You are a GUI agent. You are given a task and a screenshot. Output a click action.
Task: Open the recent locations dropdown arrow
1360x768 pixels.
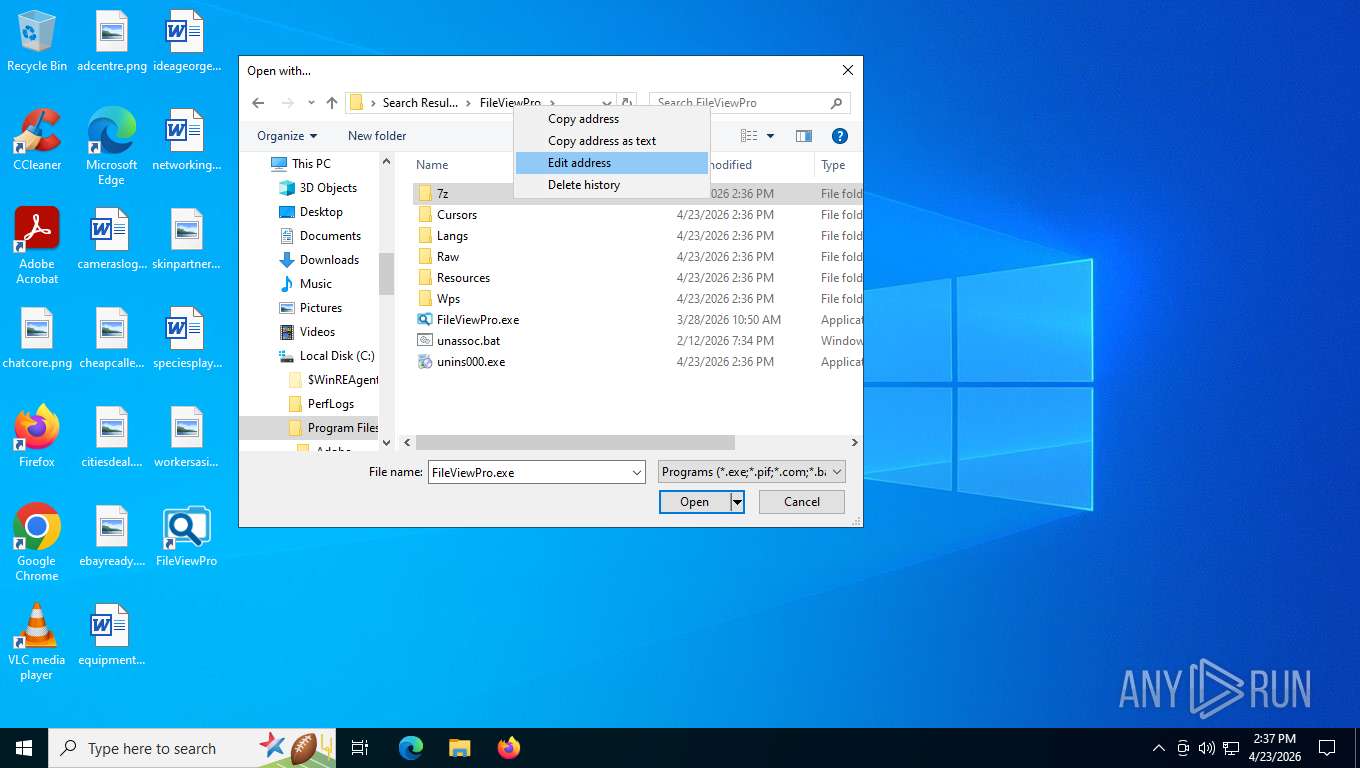pyautogui.click(x=311, y=103)
